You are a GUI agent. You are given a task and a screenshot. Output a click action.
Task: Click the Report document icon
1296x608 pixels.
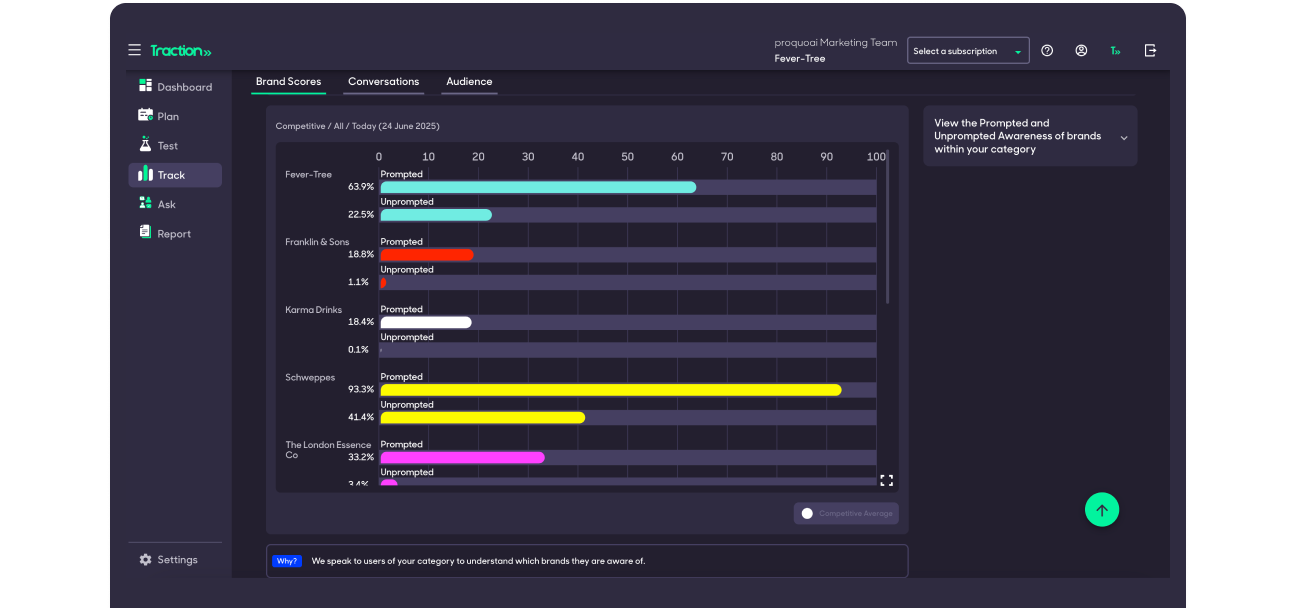145,232
